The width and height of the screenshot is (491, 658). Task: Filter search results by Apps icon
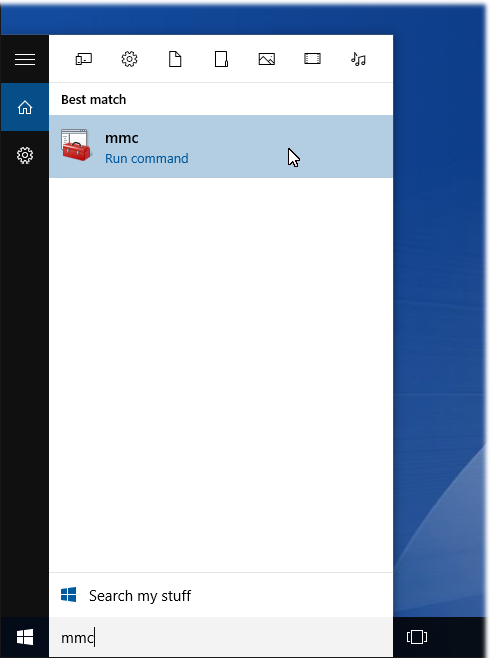point(84,59)
